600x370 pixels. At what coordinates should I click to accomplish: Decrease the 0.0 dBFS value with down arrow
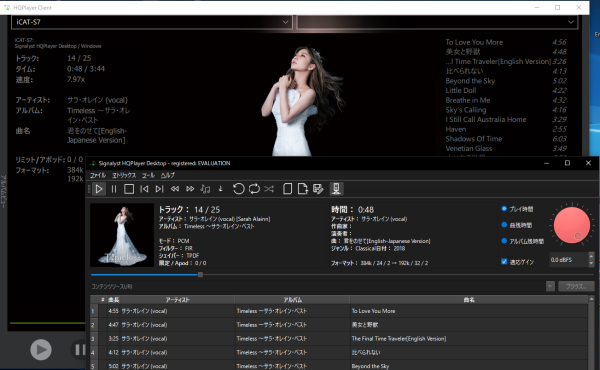click(591, 263)
